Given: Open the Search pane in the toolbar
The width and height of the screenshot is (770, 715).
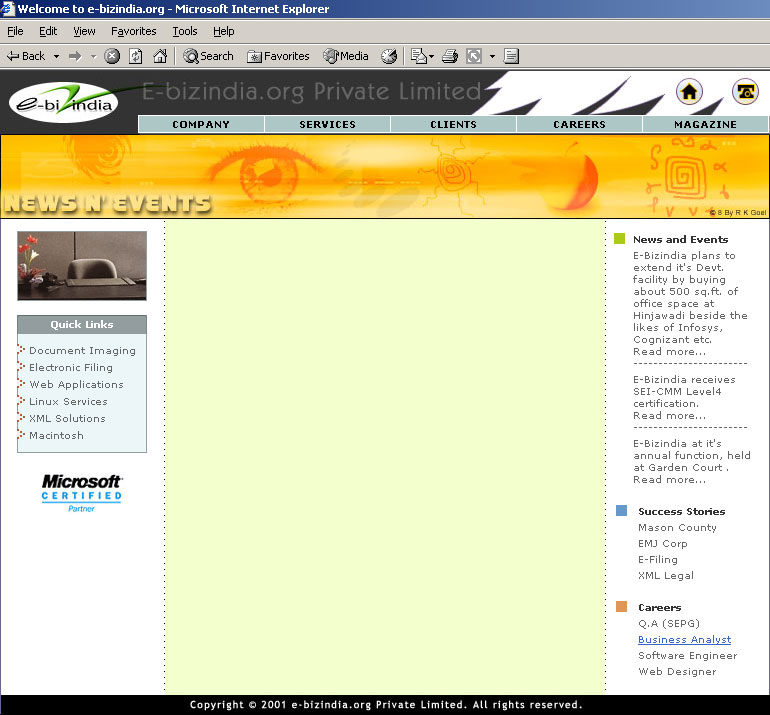Looking at the screenshot, I should coord(208,56).
